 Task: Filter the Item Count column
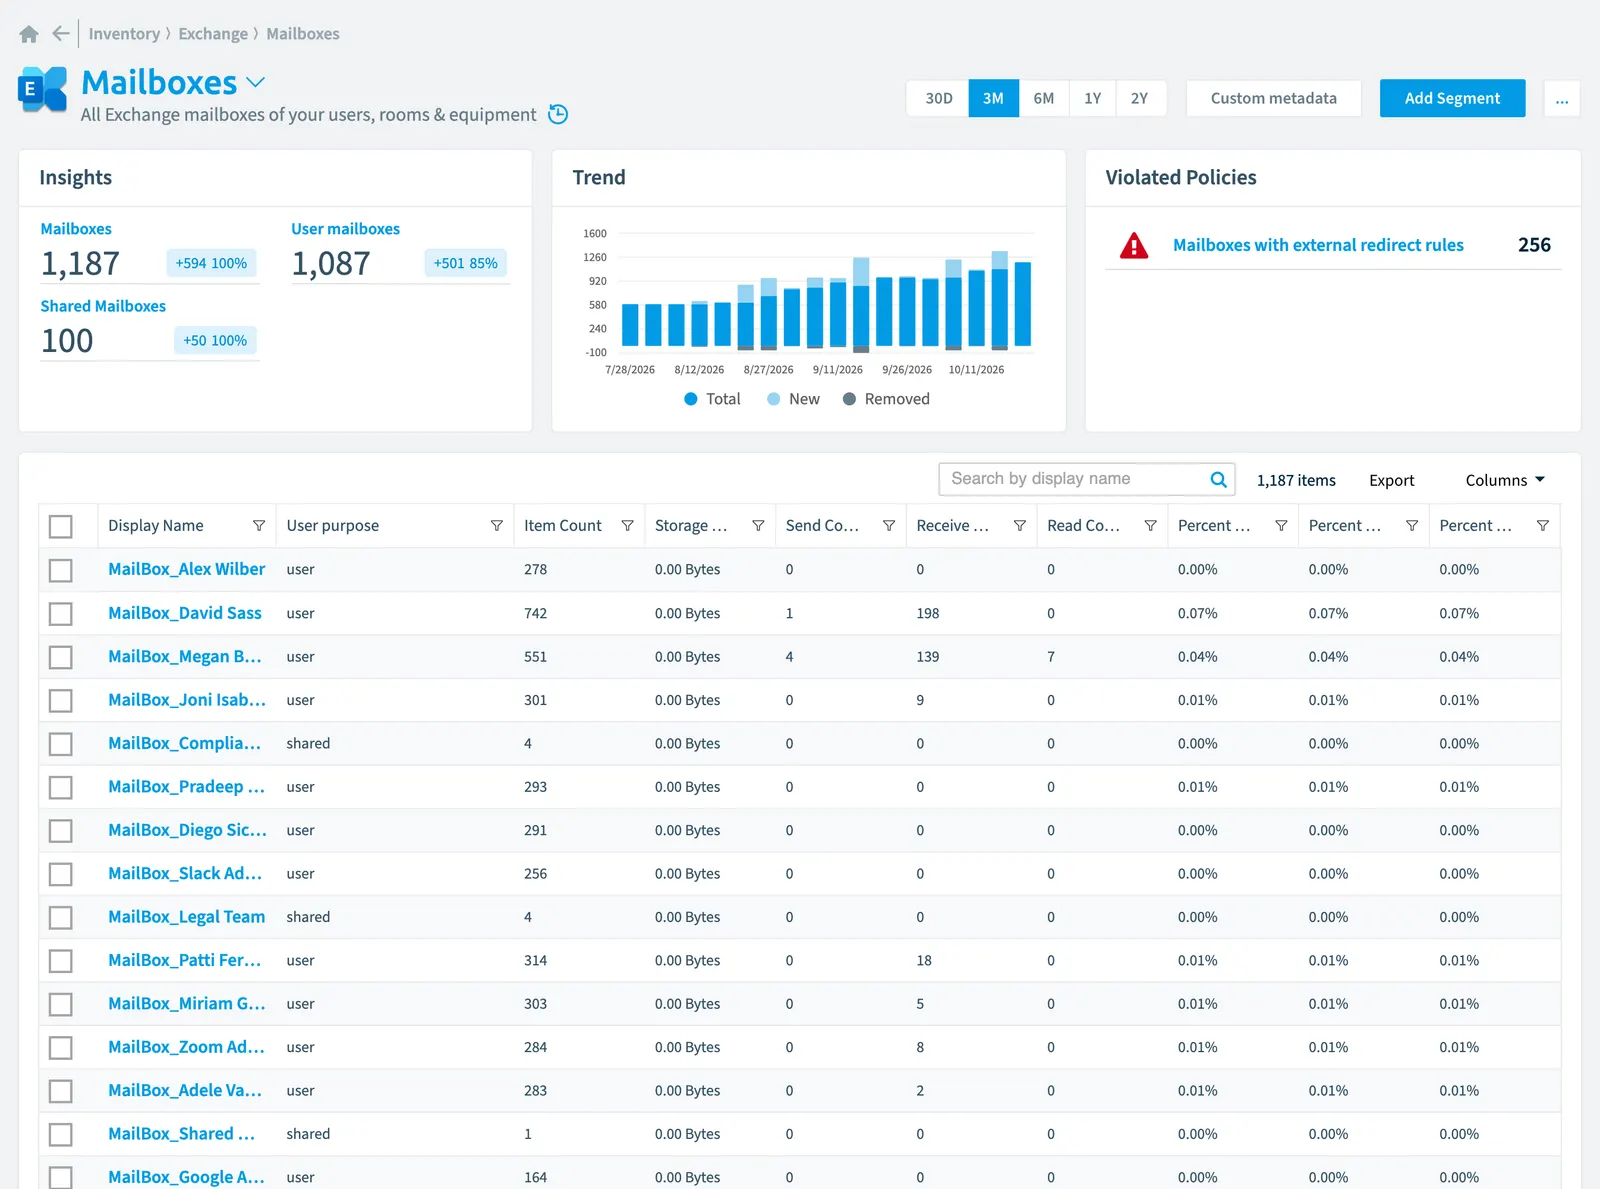(628, 526)
